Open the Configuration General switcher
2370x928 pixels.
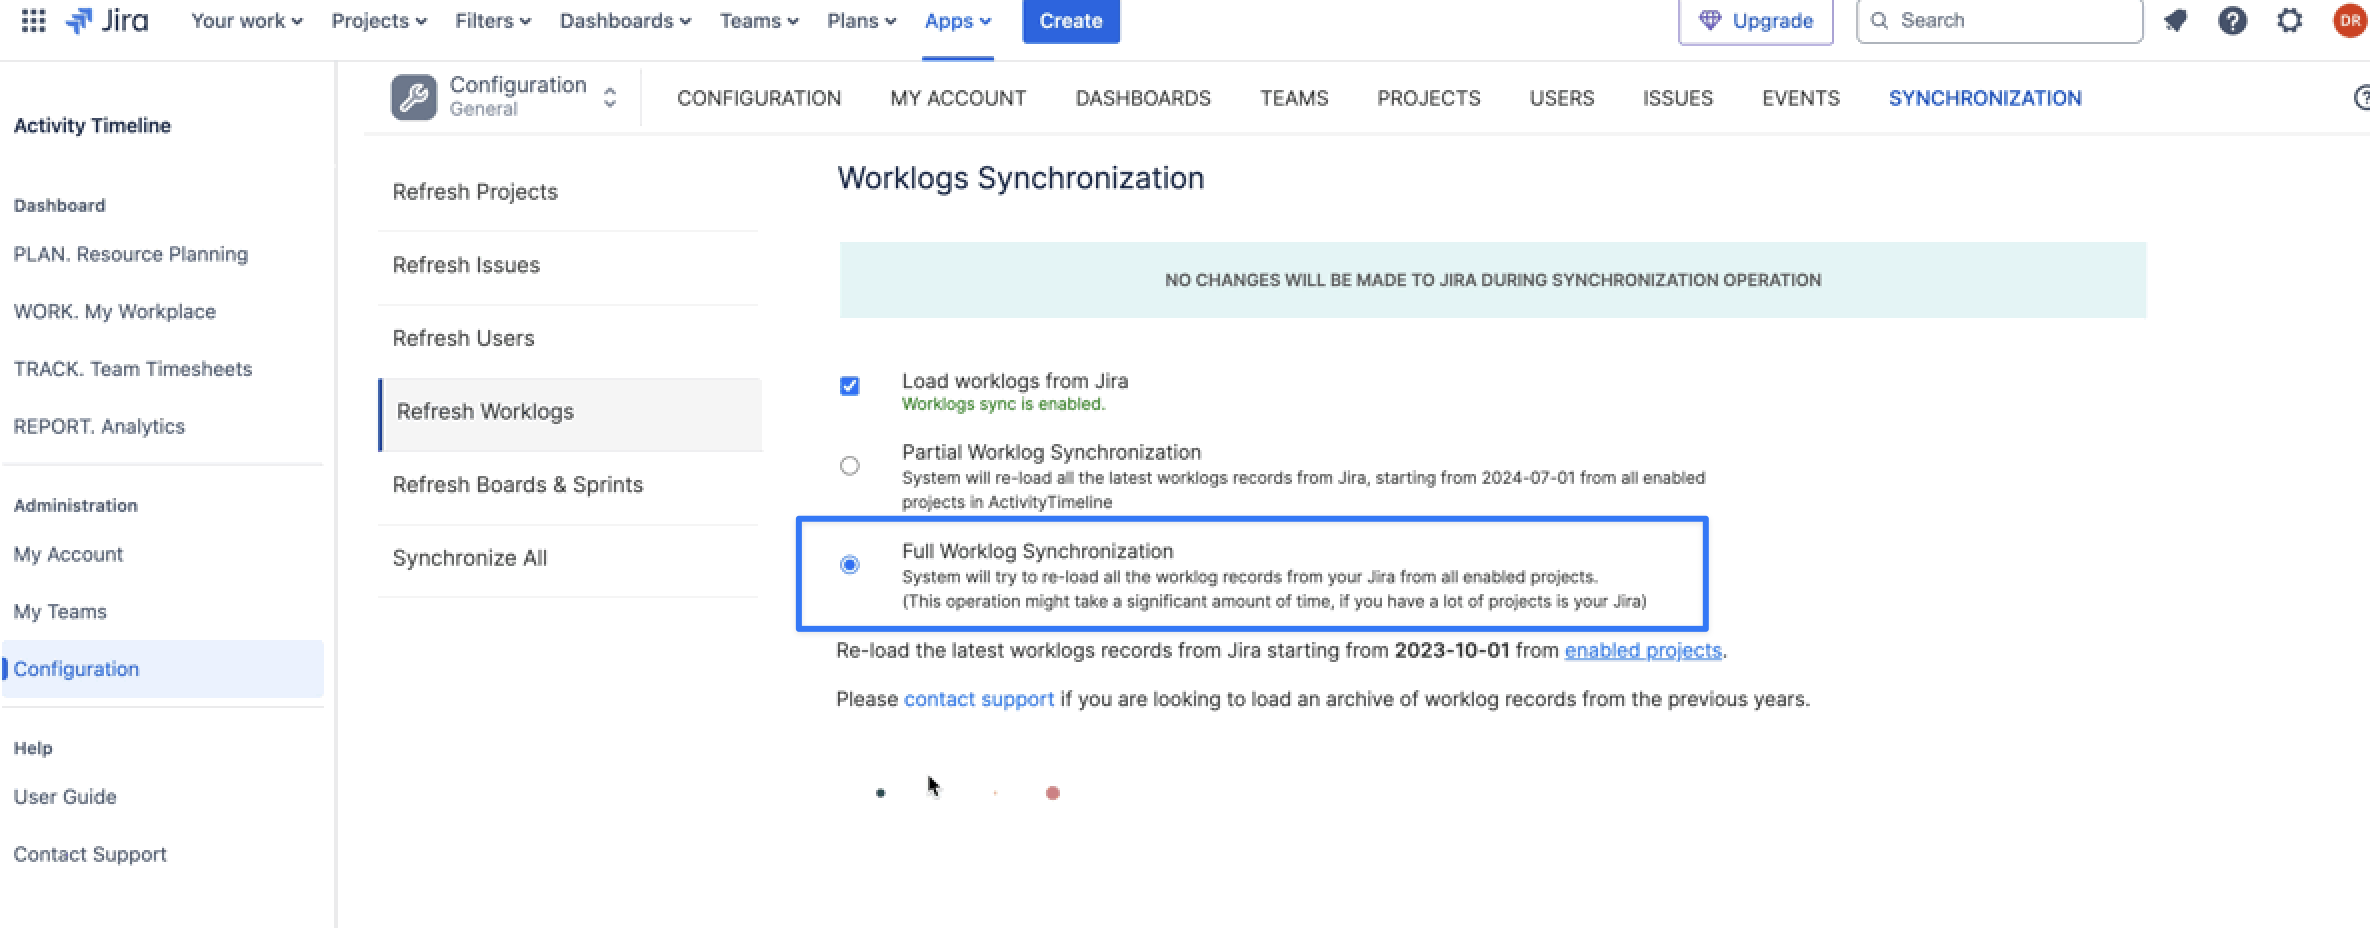point(609,98)
